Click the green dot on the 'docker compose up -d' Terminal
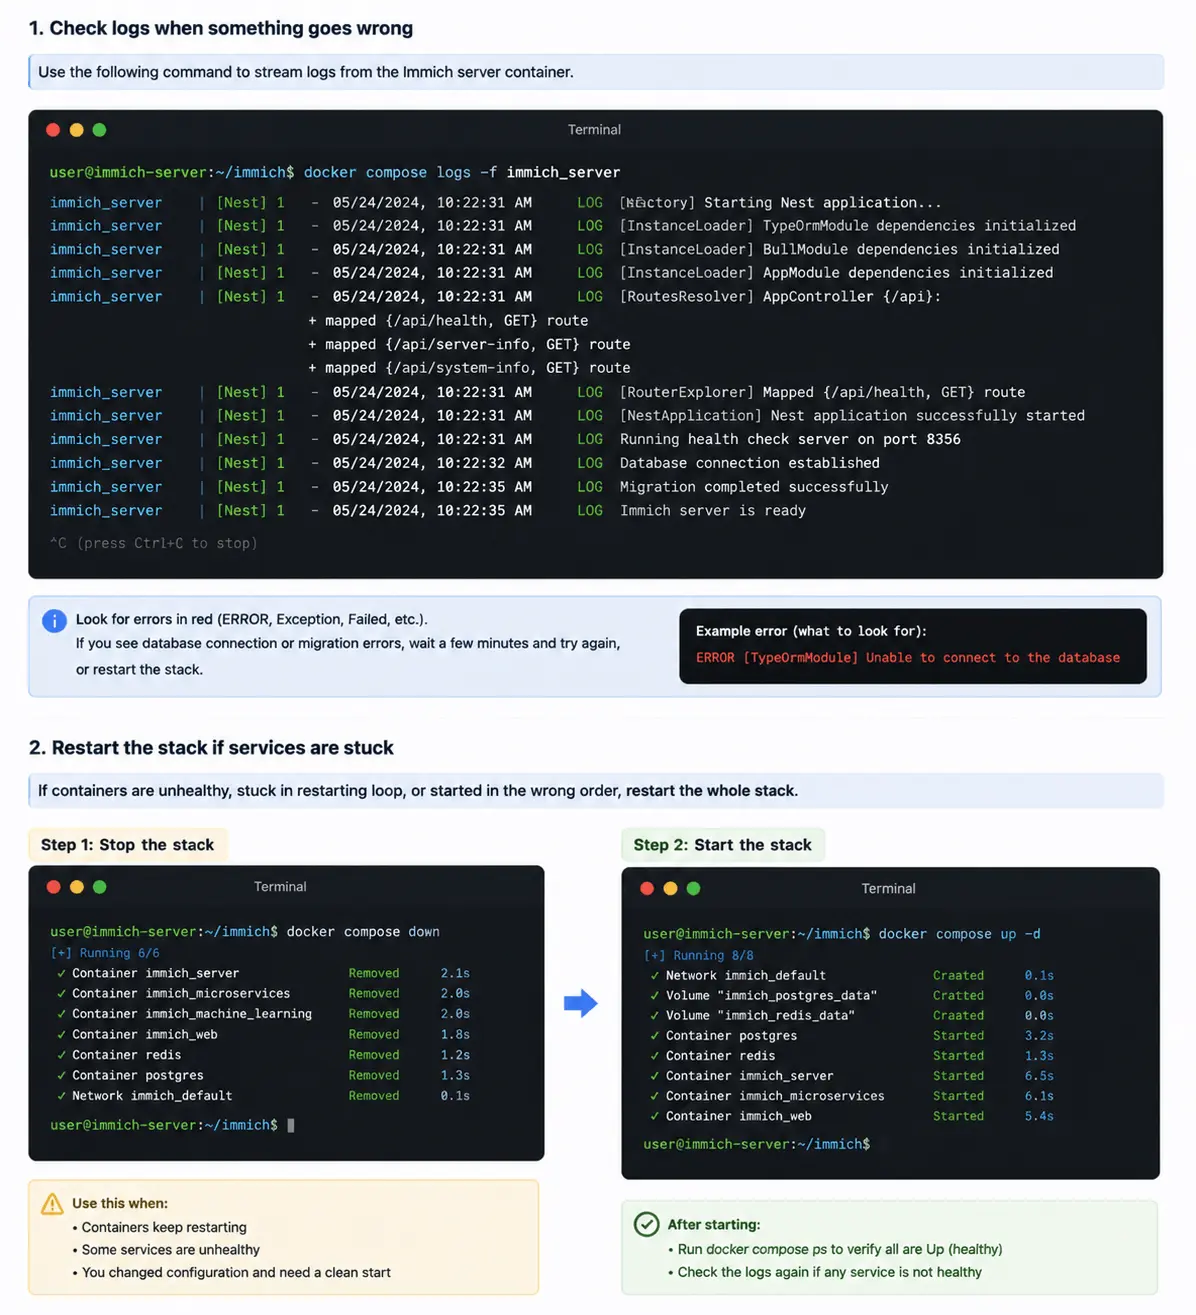1196x1315 pixels. (693, 889)
